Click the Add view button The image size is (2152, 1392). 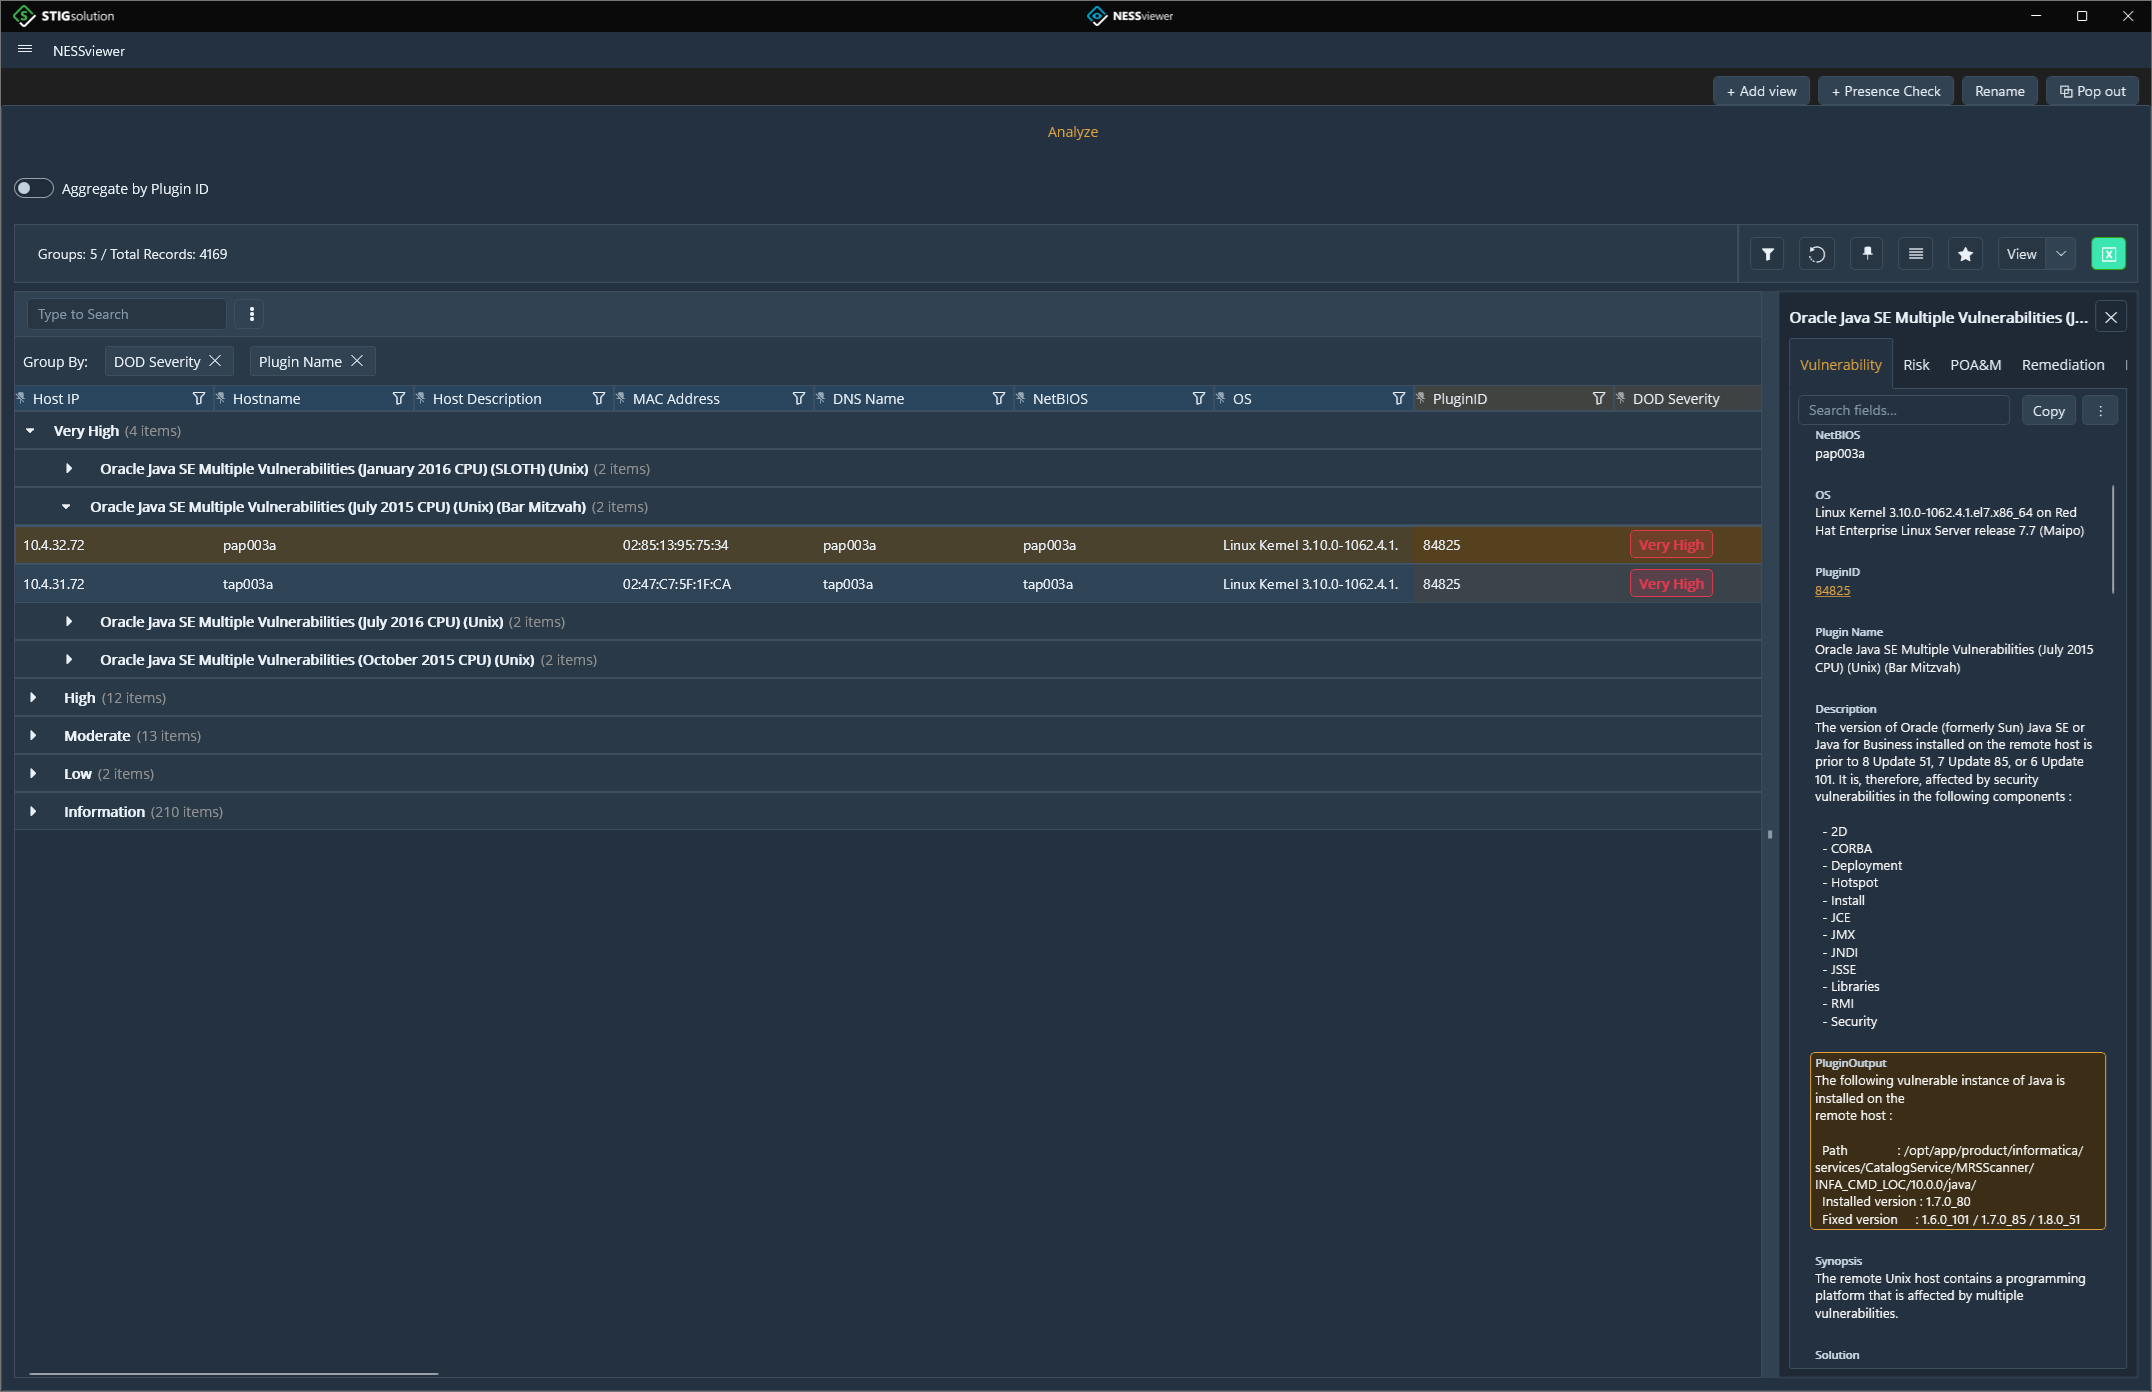1761,90
